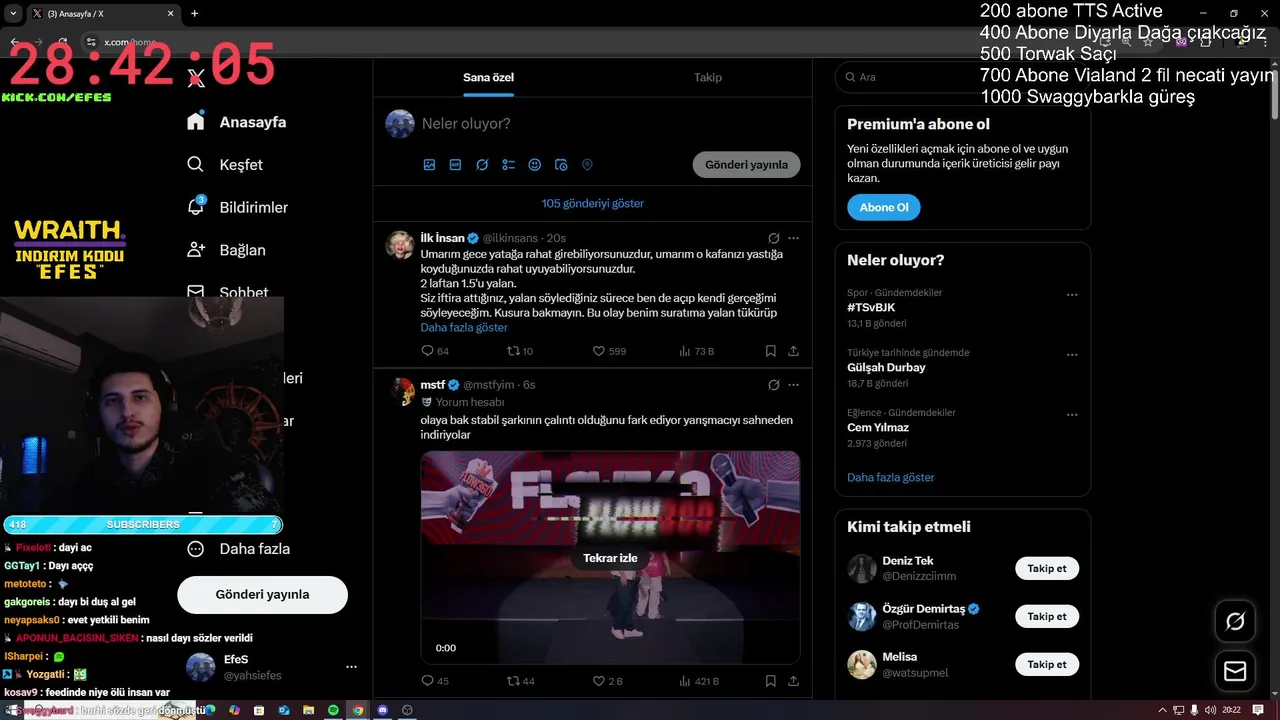Click the composer Gönderi yayınla button
Viewport: 1280px width, 720px height.
coord(746,165)
